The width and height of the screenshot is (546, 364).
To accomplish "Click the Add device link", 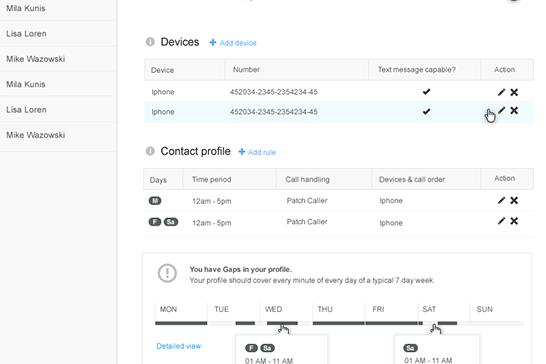I will 233,43.
